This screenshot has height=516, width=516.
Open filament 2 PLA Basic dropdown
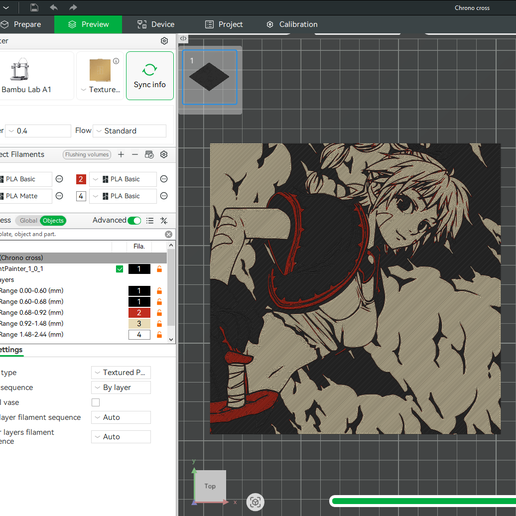pos(123,179)
